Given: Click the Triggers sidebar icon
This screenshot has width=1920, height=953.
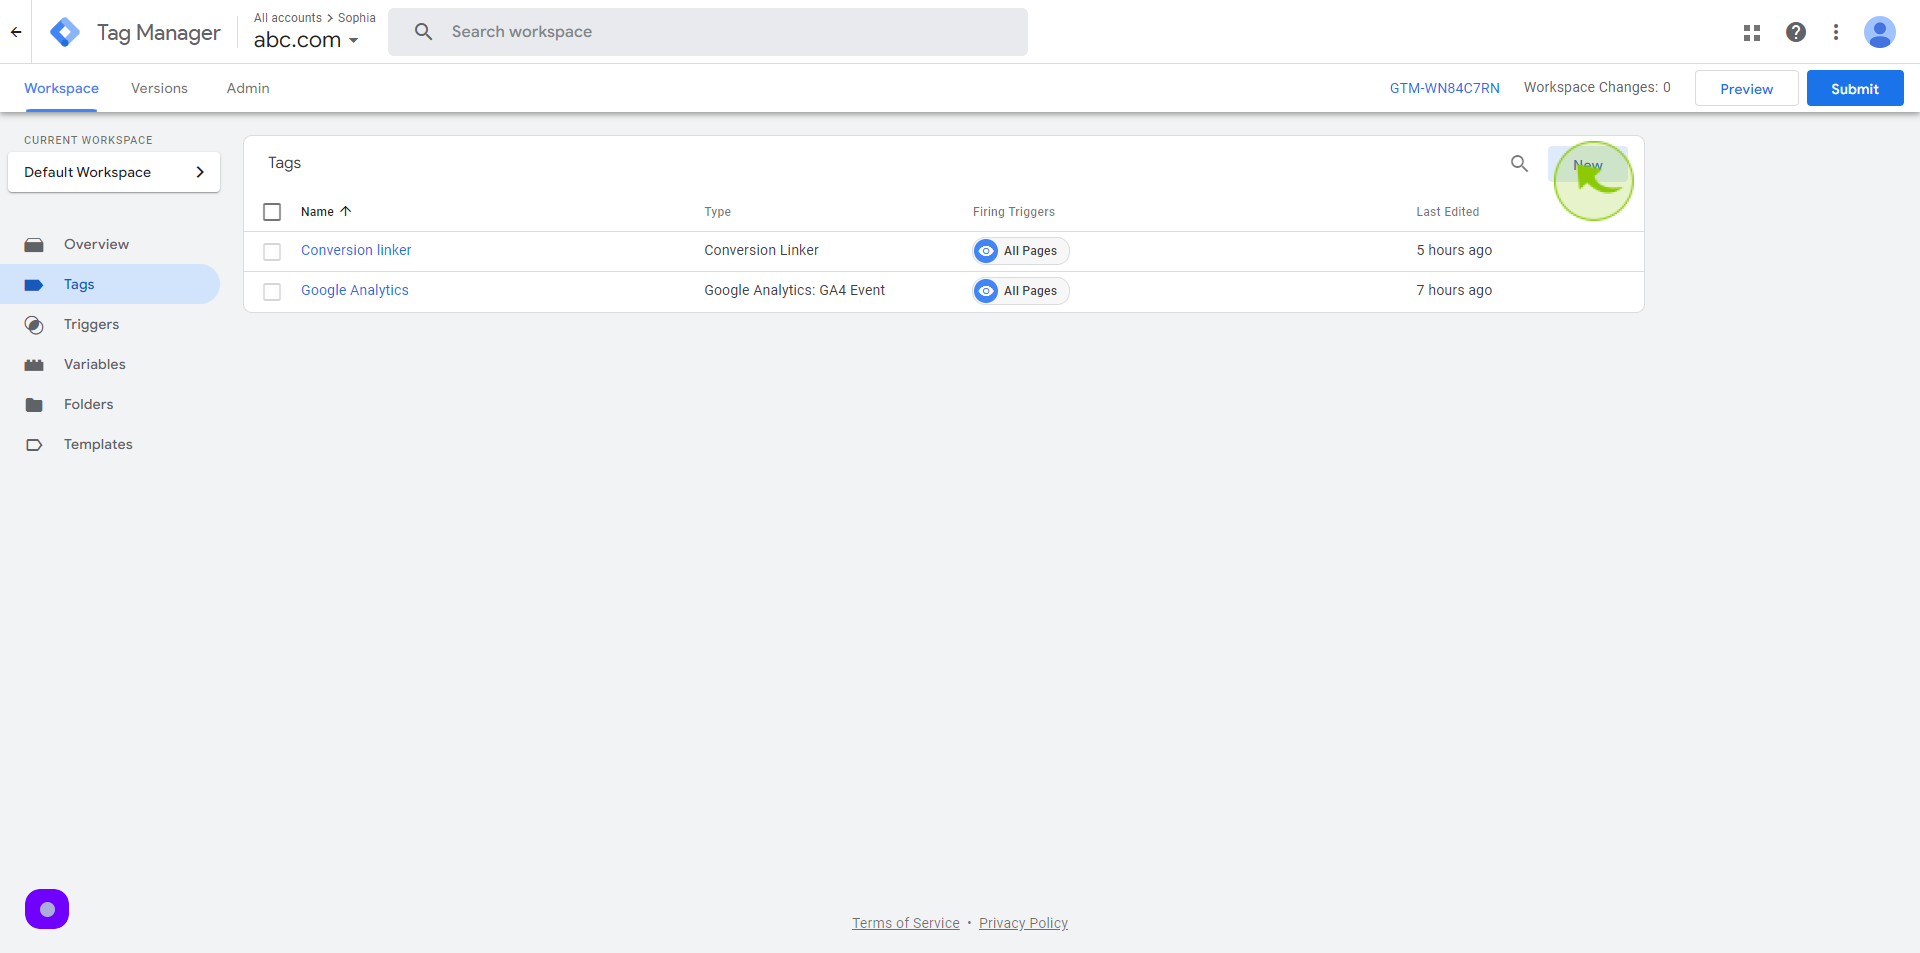Looking at the screenshot, I should 34,325.
